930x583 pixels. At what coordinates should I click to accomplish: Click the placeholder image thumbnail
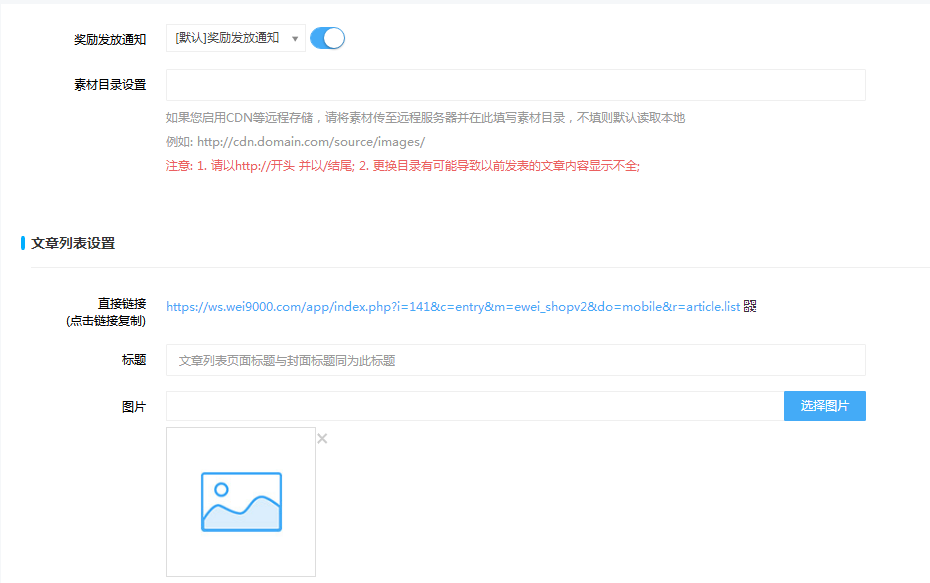coord(241,502)
